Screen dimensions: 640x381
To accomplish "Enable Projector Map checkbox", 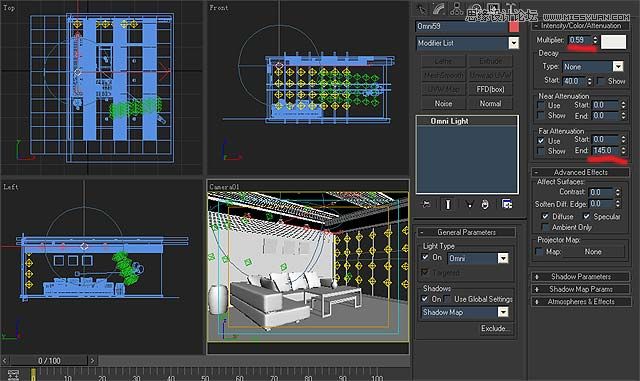I will click(x=539, y=252).
